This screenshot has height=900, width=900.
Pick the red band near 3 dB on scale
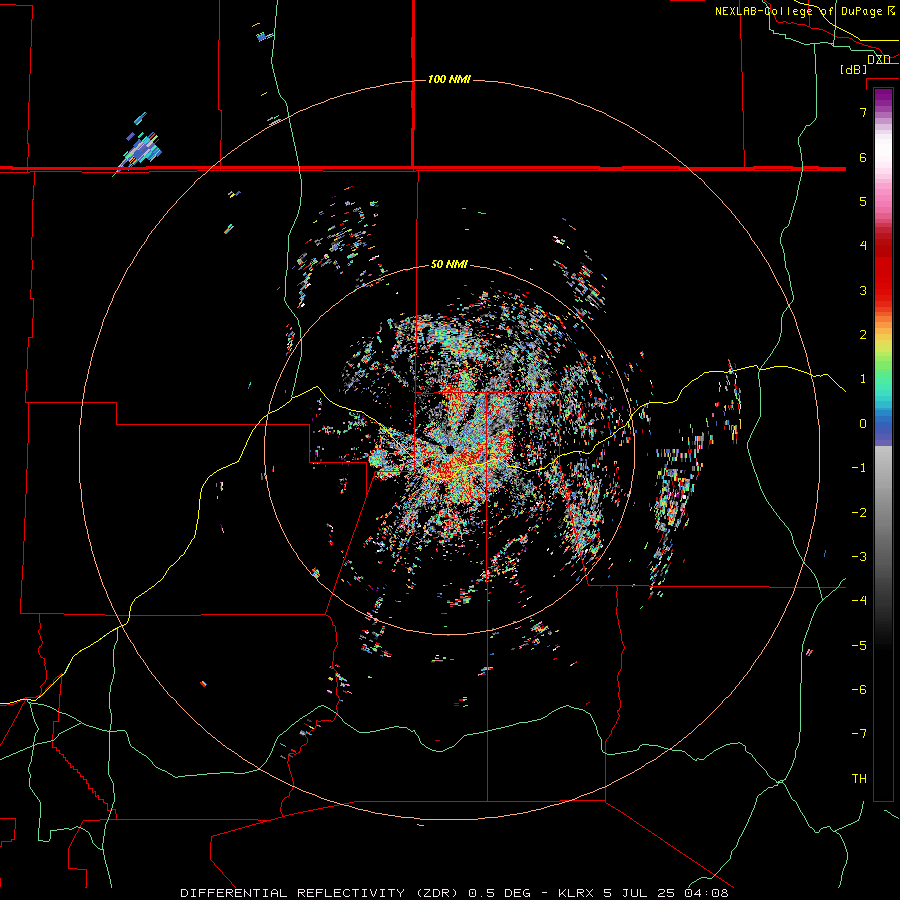coord(883,290)
